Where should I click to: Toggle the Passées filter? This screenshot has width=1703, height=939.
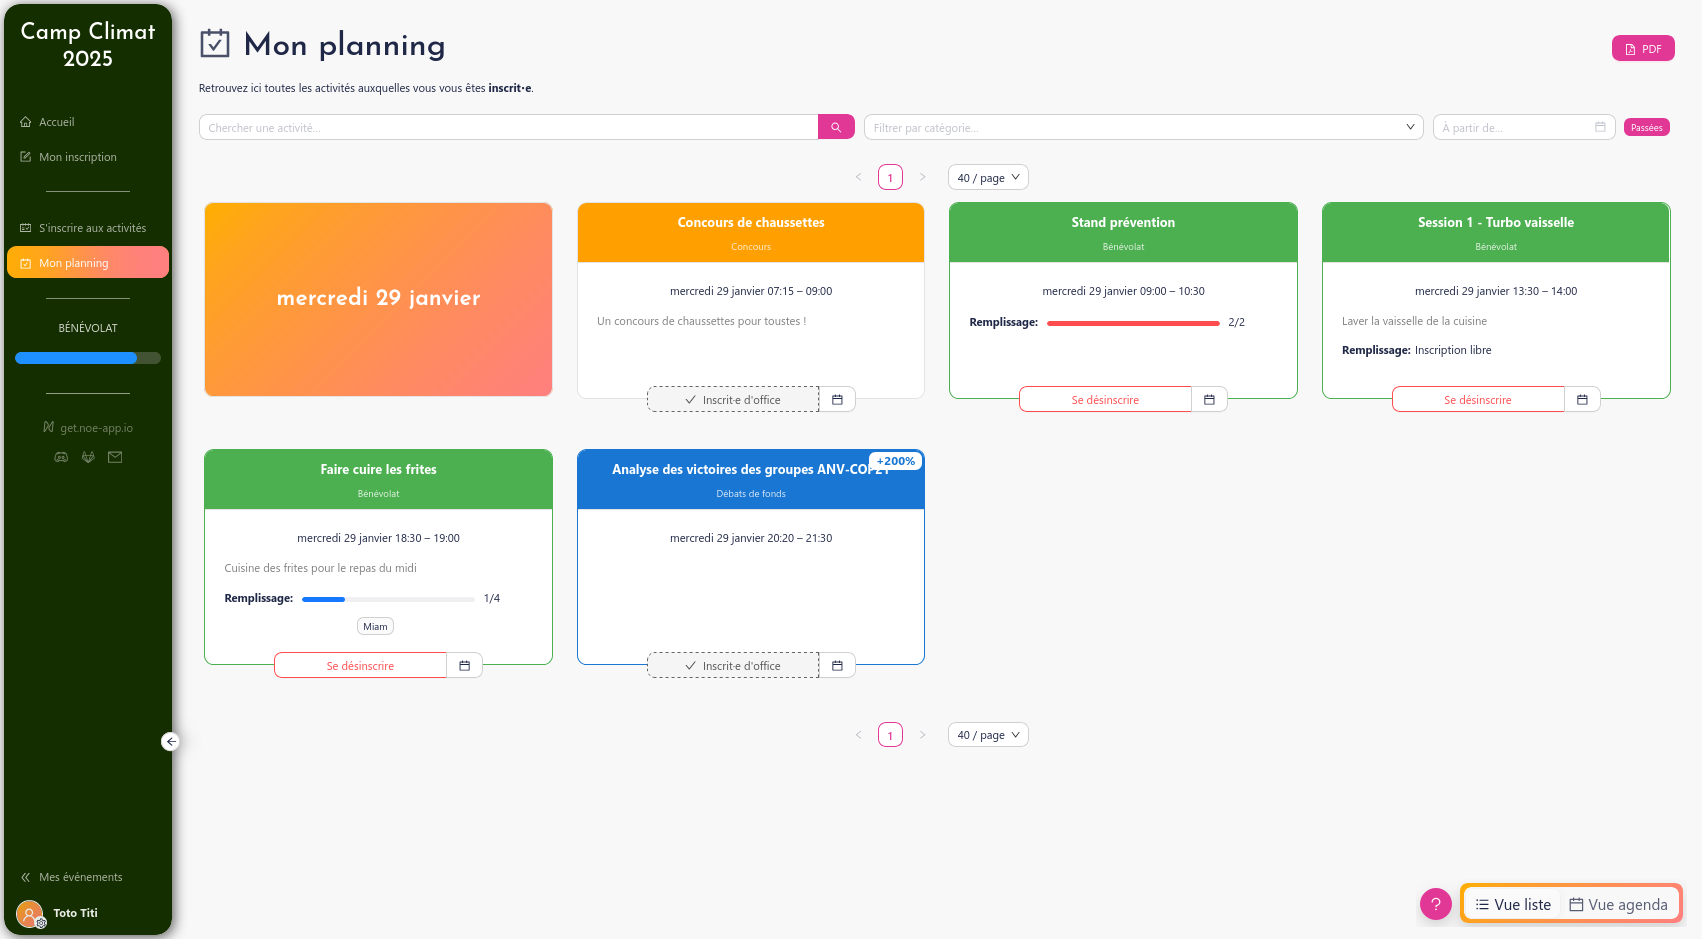pos(1646,127)
